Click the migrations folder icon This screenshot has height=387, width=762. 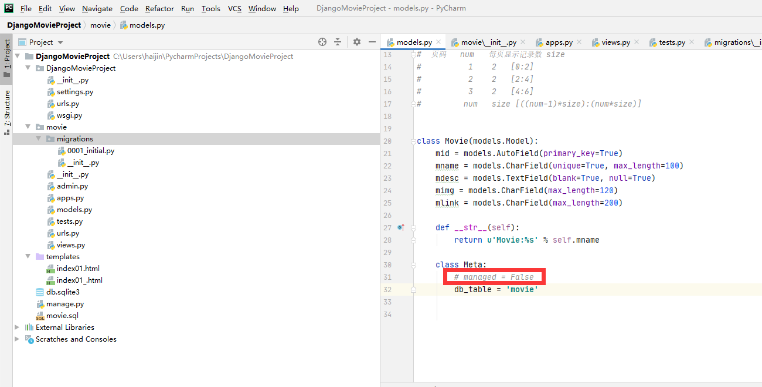[50, 139]
